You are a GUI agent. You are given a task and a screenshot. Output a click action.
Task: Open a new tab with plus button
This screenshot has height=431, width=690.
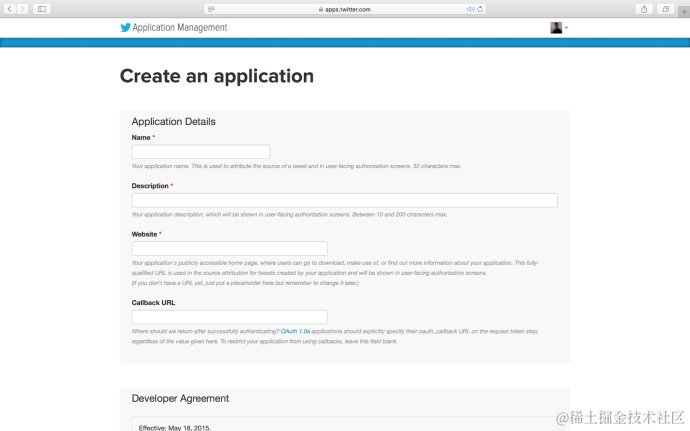684,11
